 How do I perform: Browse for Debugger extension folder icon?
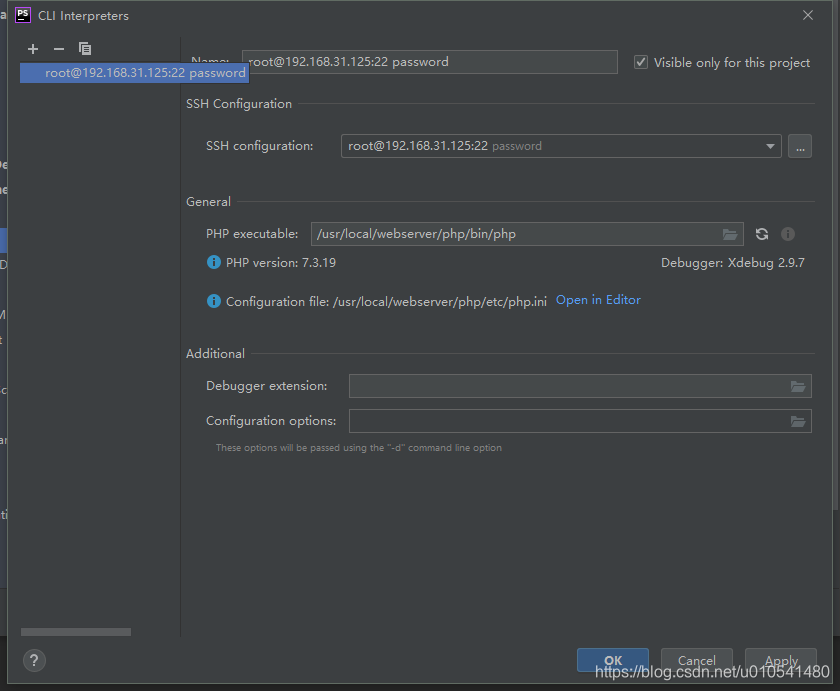click(798, 386)
